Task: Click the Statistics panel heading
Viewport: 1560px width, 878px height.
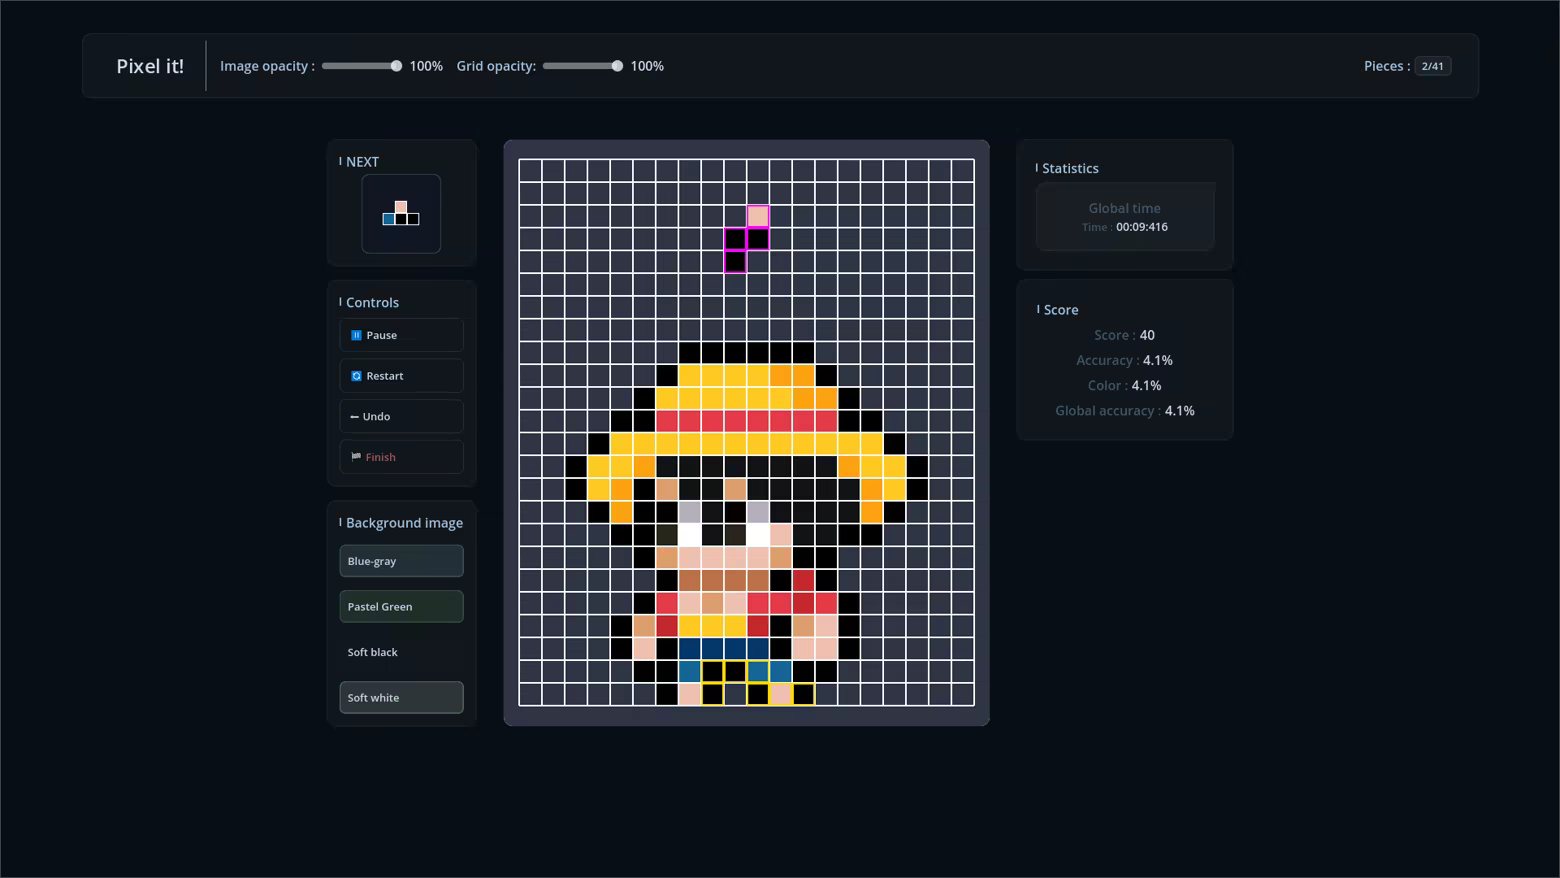Action: click(1070, 168)
